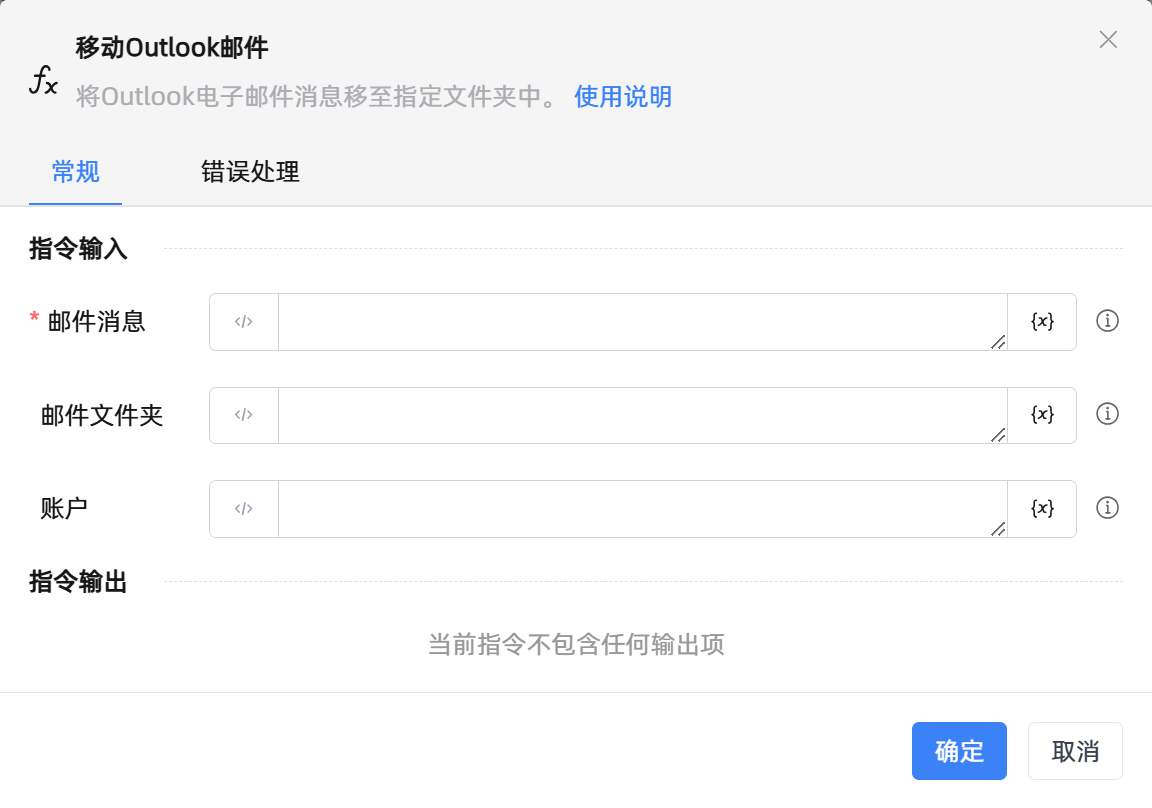Show info tooltip for 邮件消息
Image resolution: width=1152 pixels, height=808 pixels.
(x=1107, y=321)
